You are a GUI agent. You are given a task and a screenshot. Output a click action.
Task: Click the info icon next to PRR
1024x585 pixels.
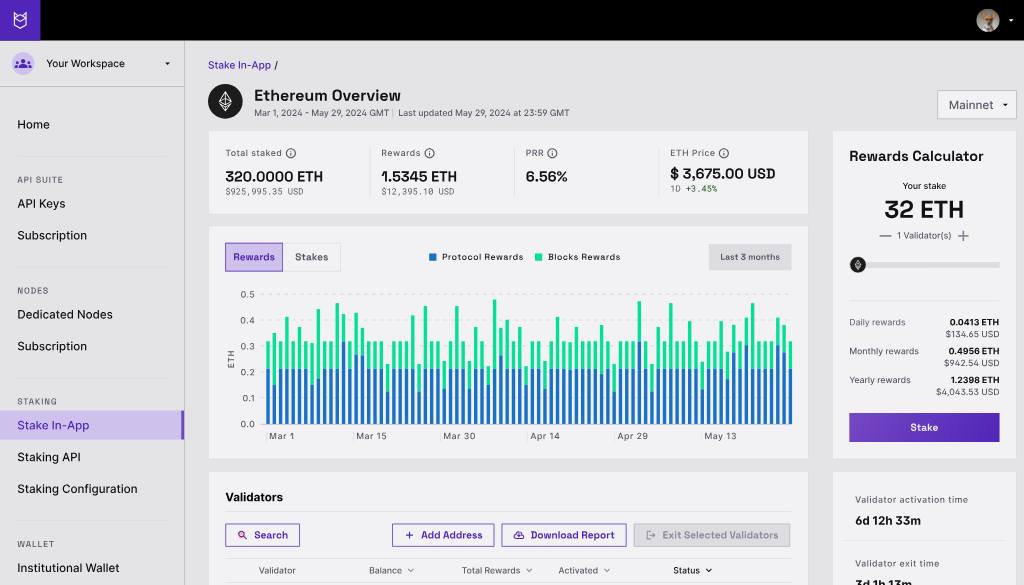pos(552,154)
